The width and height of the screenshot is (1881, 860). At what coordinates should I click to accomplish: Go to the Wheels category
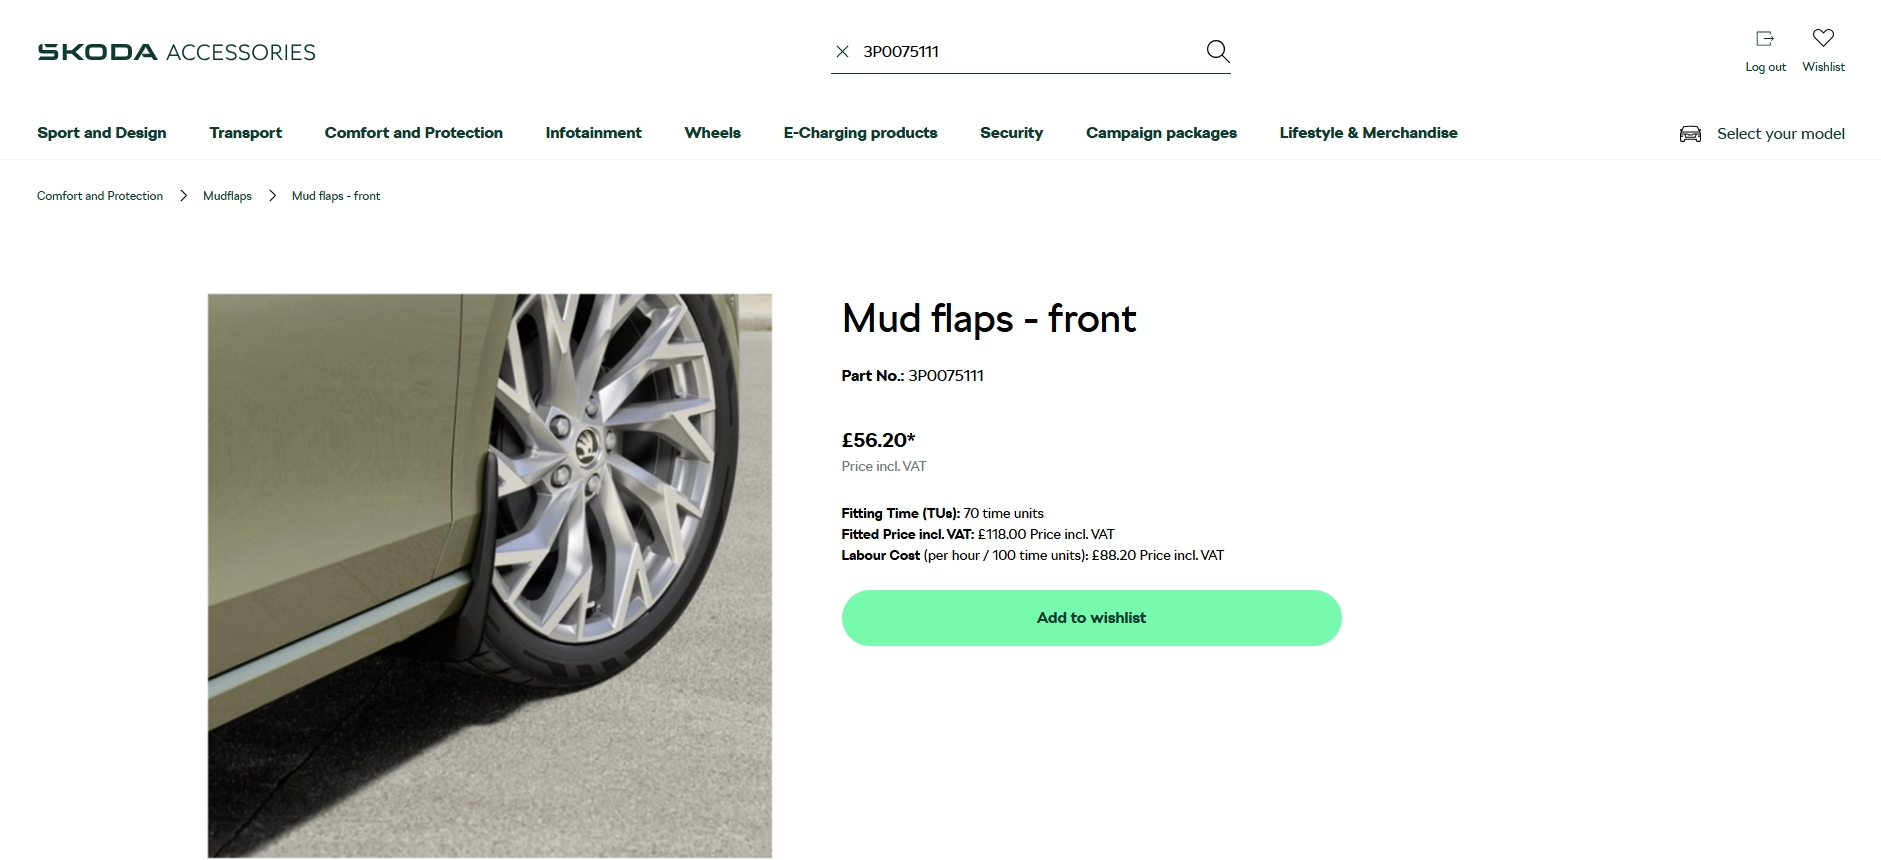pyautogui.click(x=712, y=133)
